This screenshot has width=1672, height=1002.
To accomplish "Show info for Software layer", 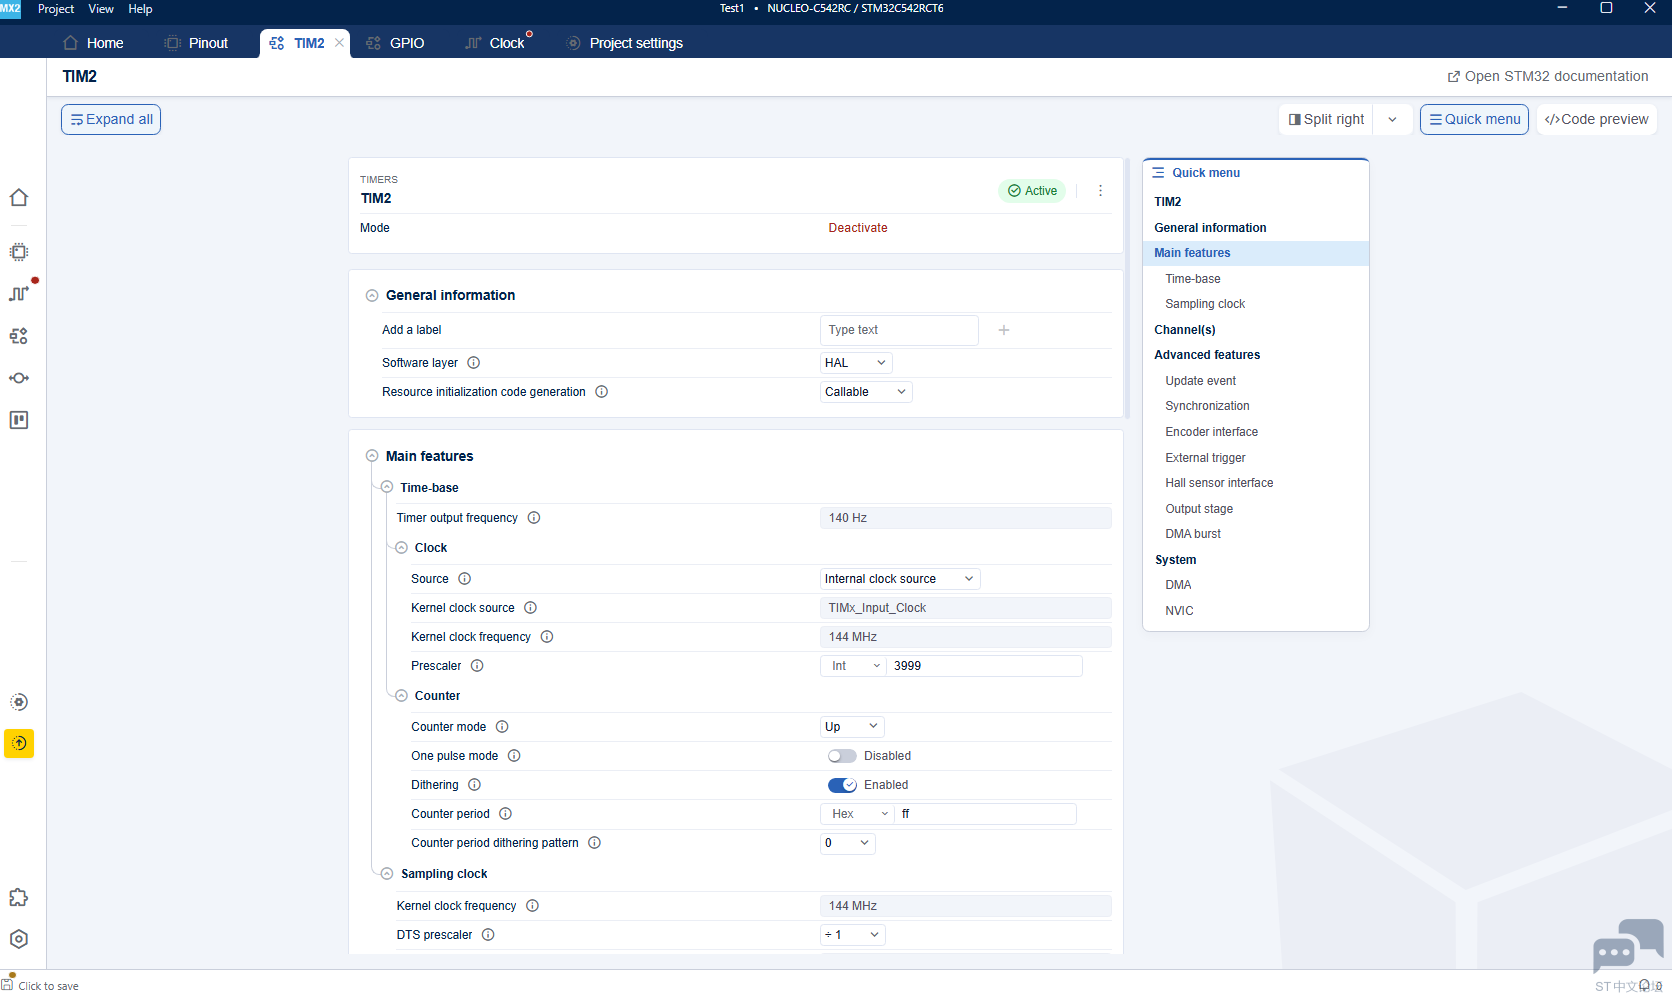I will point(474,363).
